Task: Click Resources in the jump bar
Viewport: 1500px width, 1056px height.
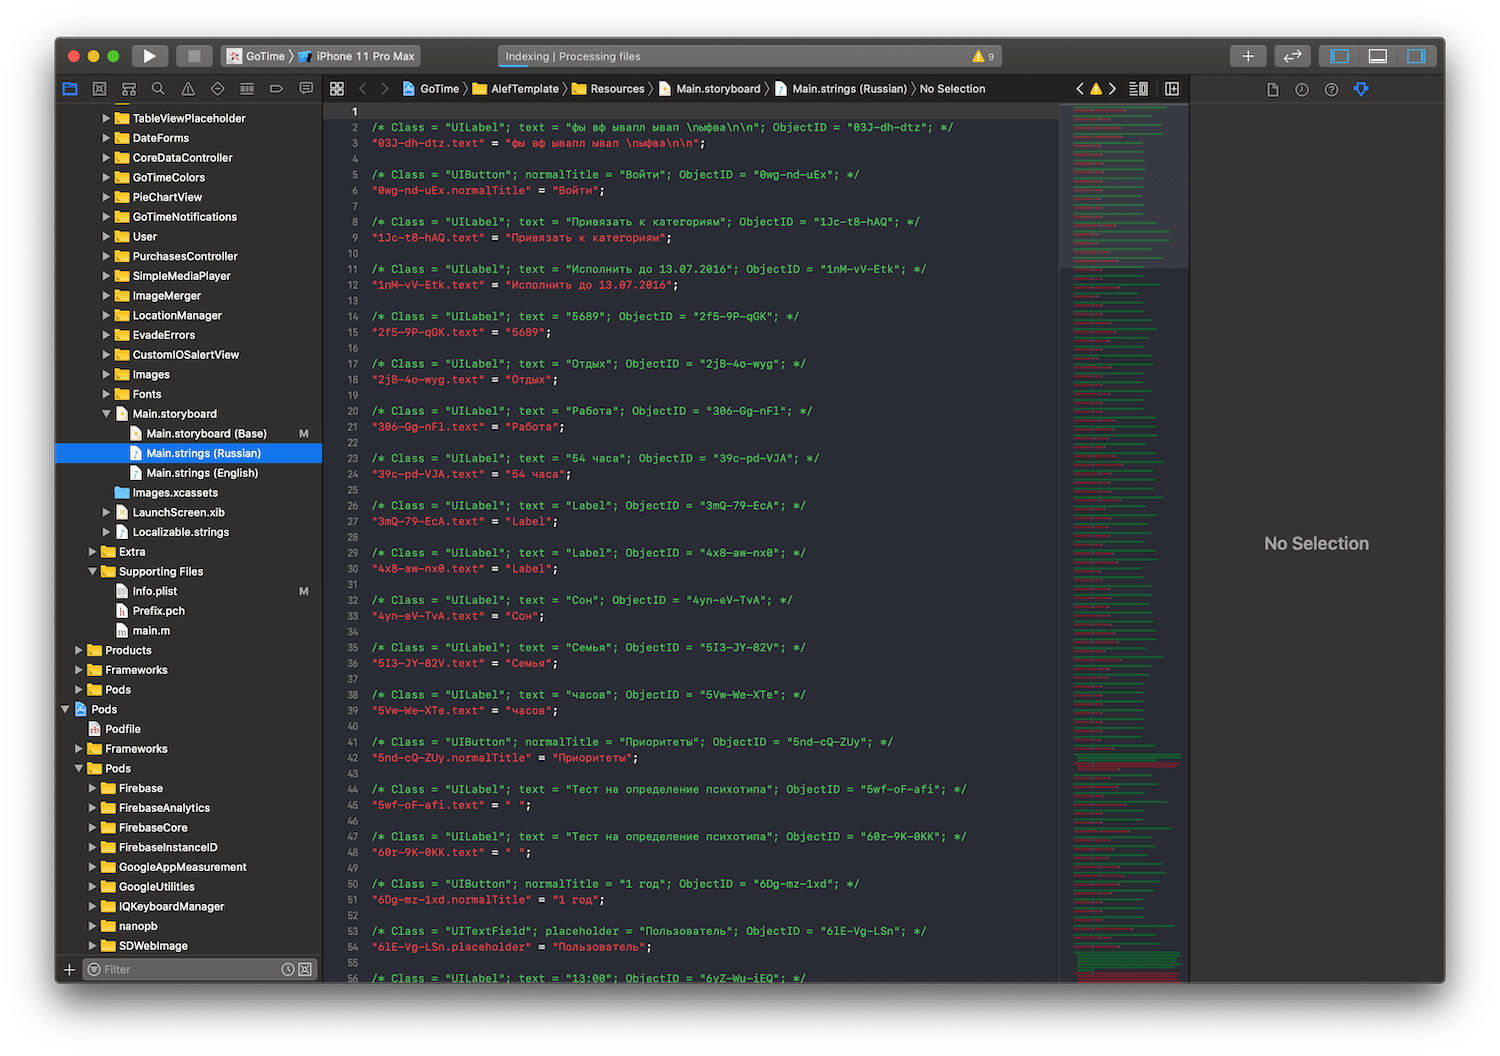Action: [608, 89]
